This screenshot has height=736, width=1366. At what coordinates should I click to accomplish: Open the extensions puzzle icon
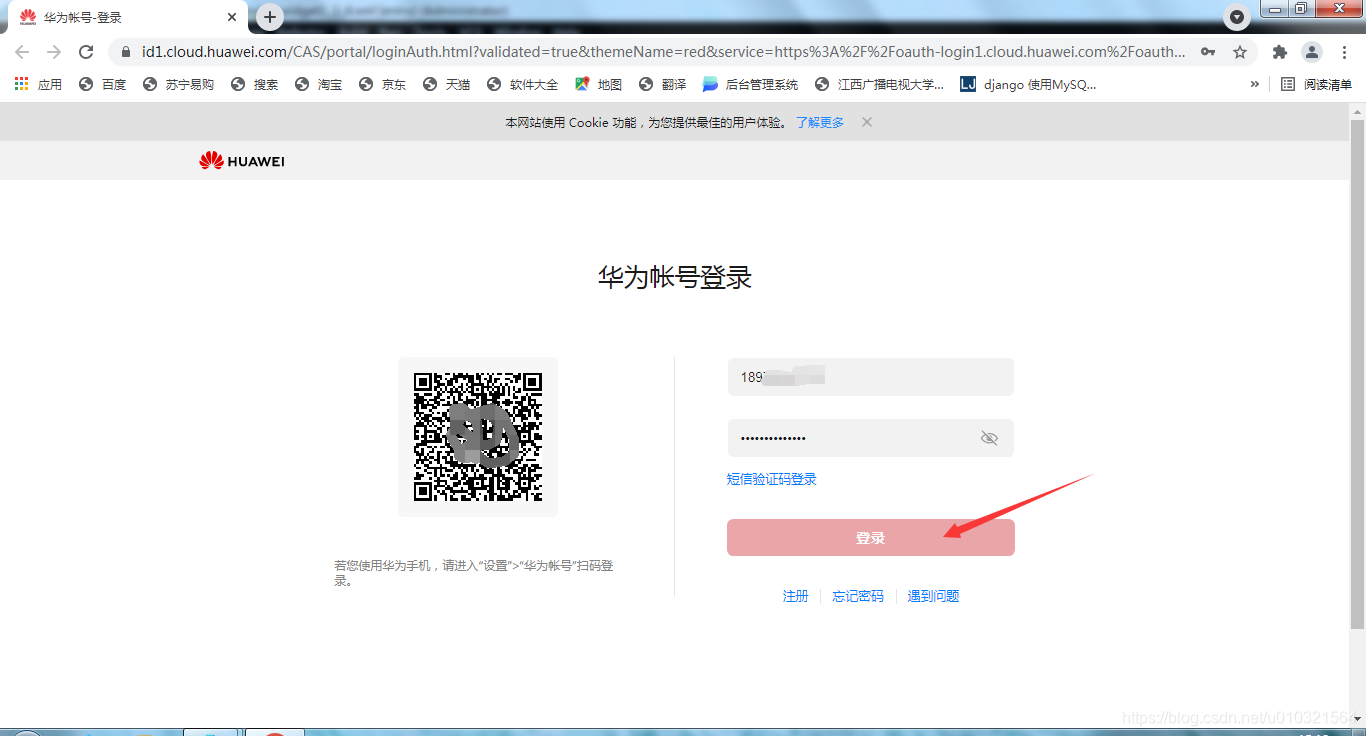(1280, 52)
